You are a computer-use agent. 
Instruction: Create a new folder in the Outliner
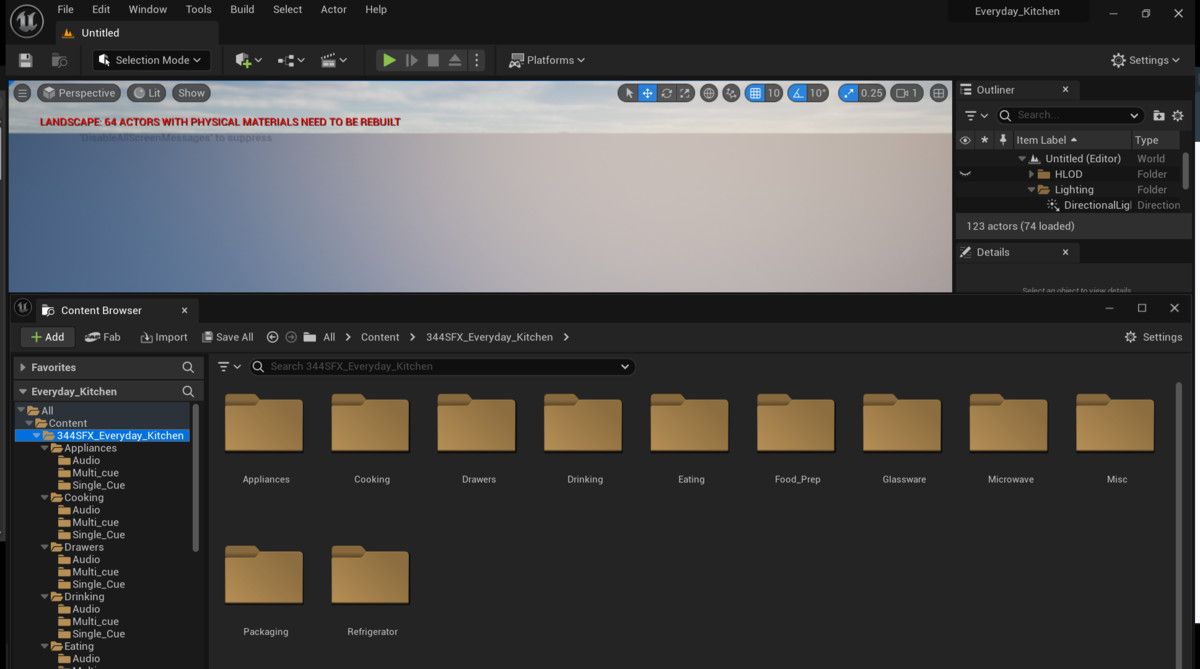click(1159, 115)
